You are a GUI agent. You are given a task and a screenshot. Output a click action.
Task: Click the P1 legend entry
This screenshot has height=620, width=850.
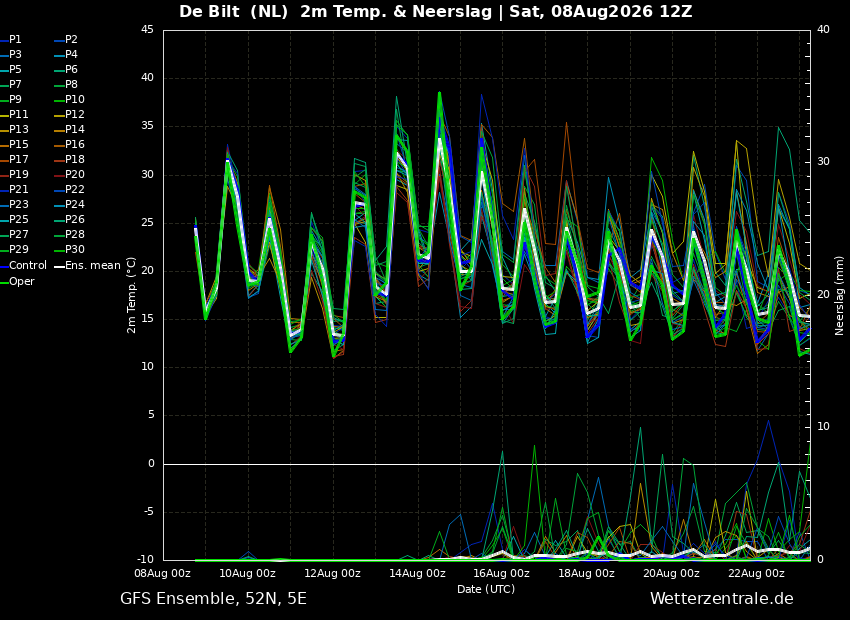[x=11, y=40]
